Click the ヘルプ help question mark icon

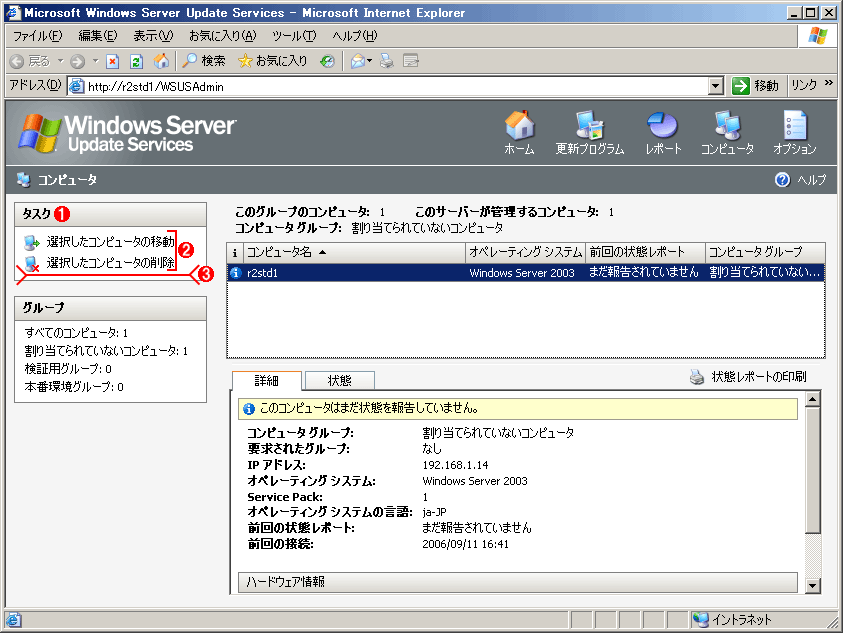[782, 180]
